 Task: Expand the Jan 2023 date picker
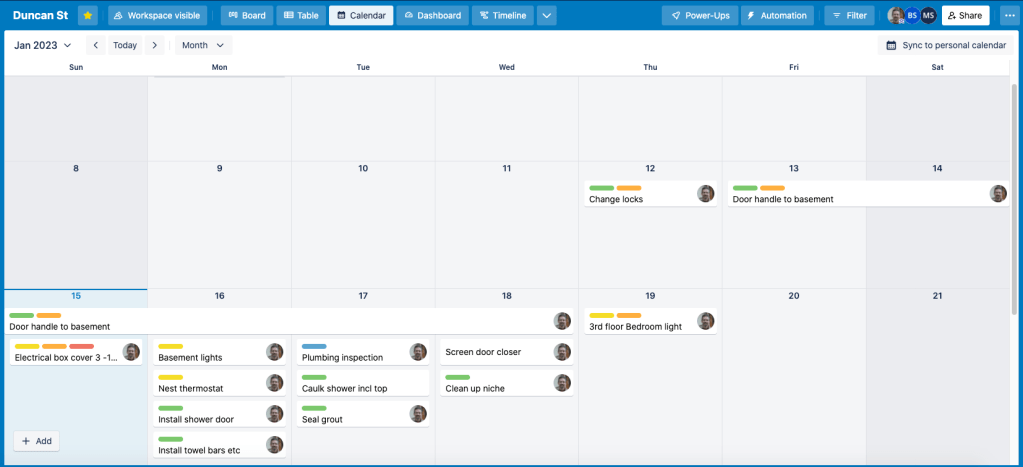[x=43, y=45]
